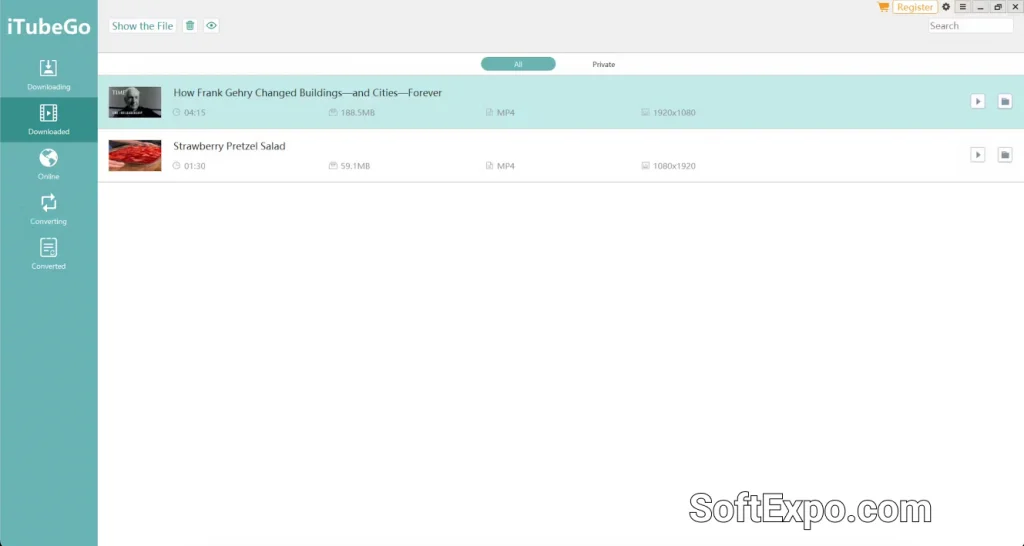Open the Converting section
Image resolution: width=1024 pixels, height=546 pixels.
(48, 209)
